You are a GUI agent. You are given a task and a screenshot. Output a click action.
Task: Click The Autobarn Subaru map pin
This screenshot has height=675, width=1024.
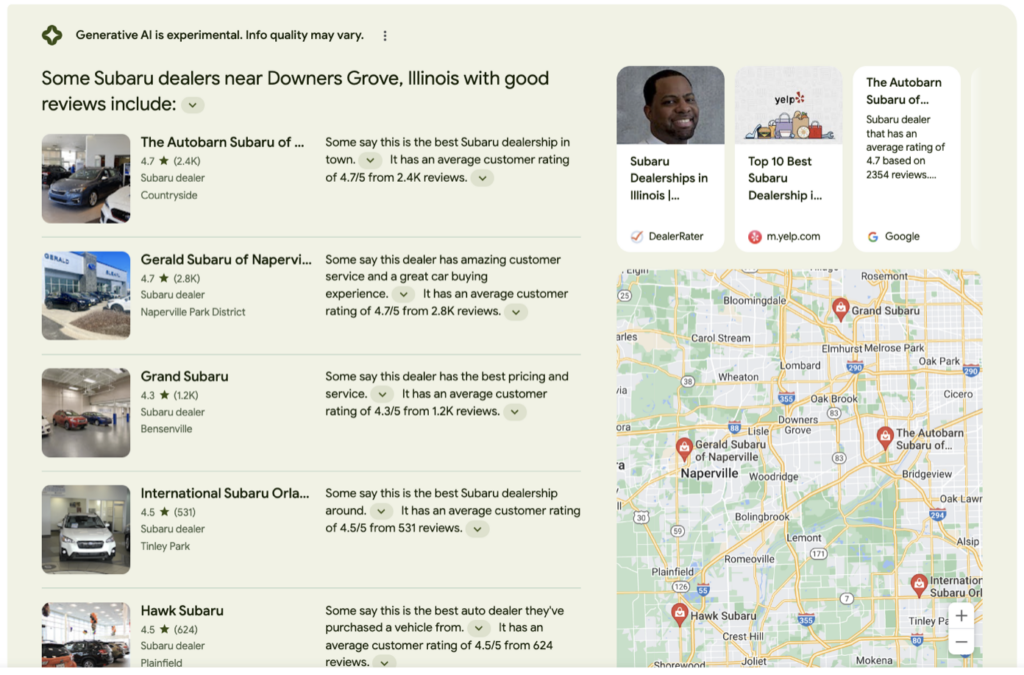coord(885,436)
